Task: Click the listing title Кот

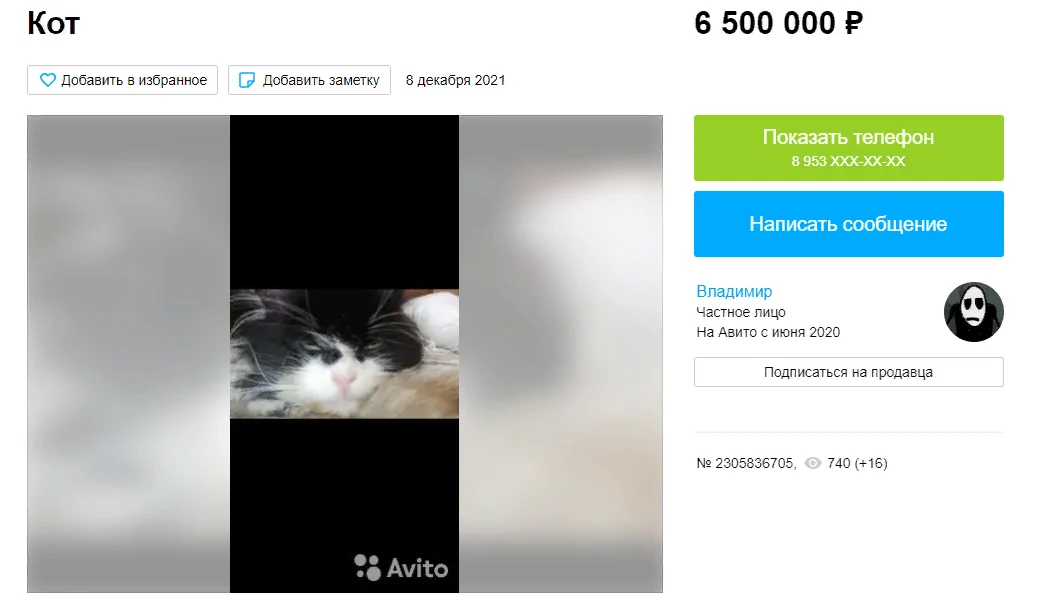Action: click(53, 23)
